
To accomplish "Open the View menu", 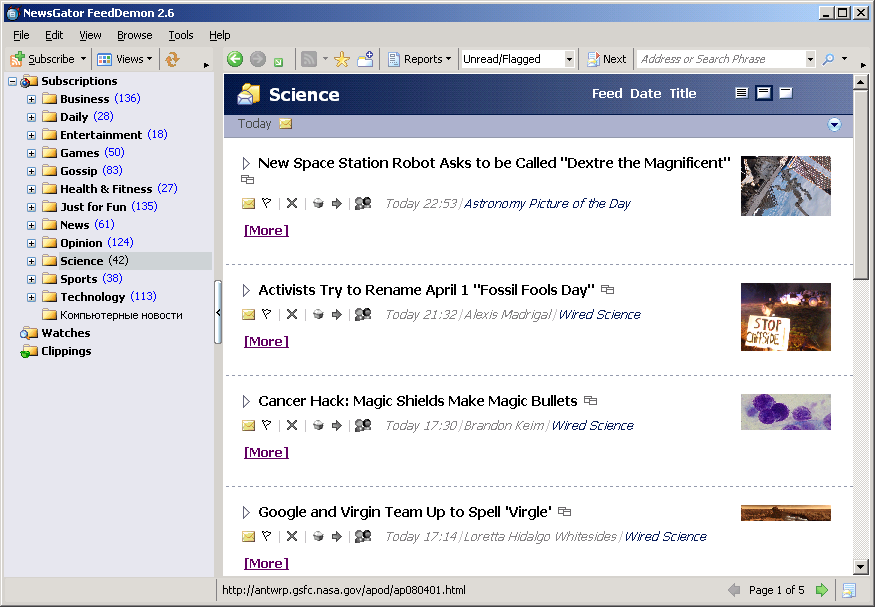I will pos(90,35).
